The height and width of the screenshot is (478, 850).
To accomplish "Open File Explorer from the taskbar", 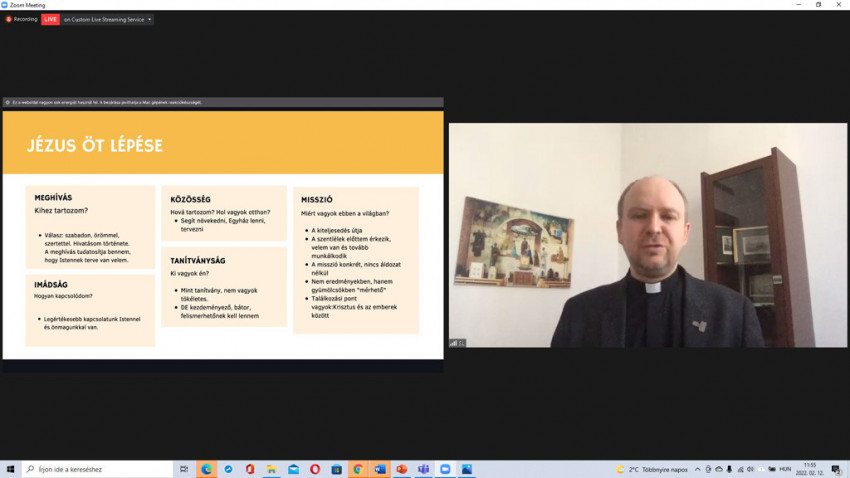I will [272, 469].
